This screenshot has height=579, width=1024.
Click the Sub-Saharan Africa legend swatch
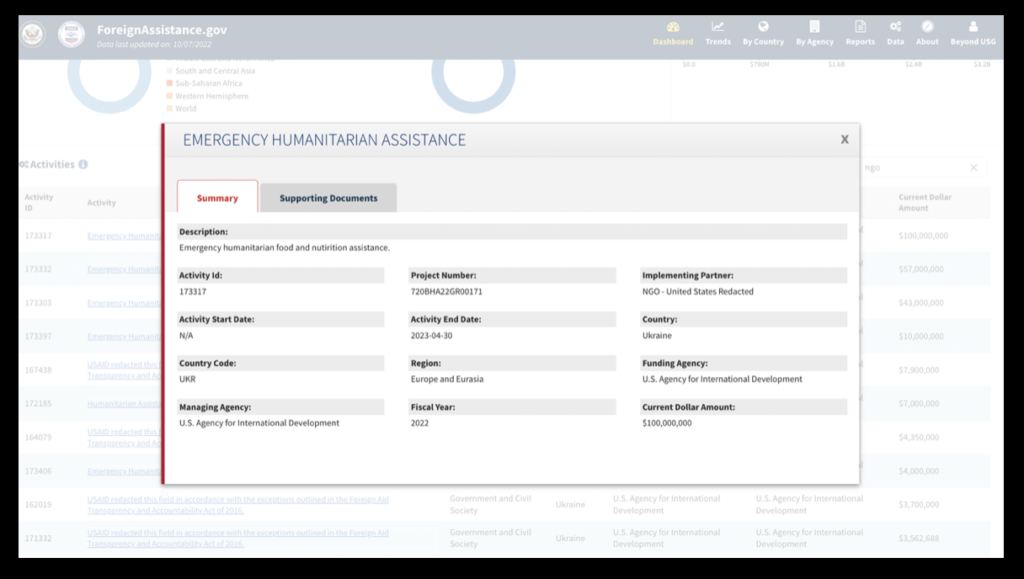pos(169,84)
